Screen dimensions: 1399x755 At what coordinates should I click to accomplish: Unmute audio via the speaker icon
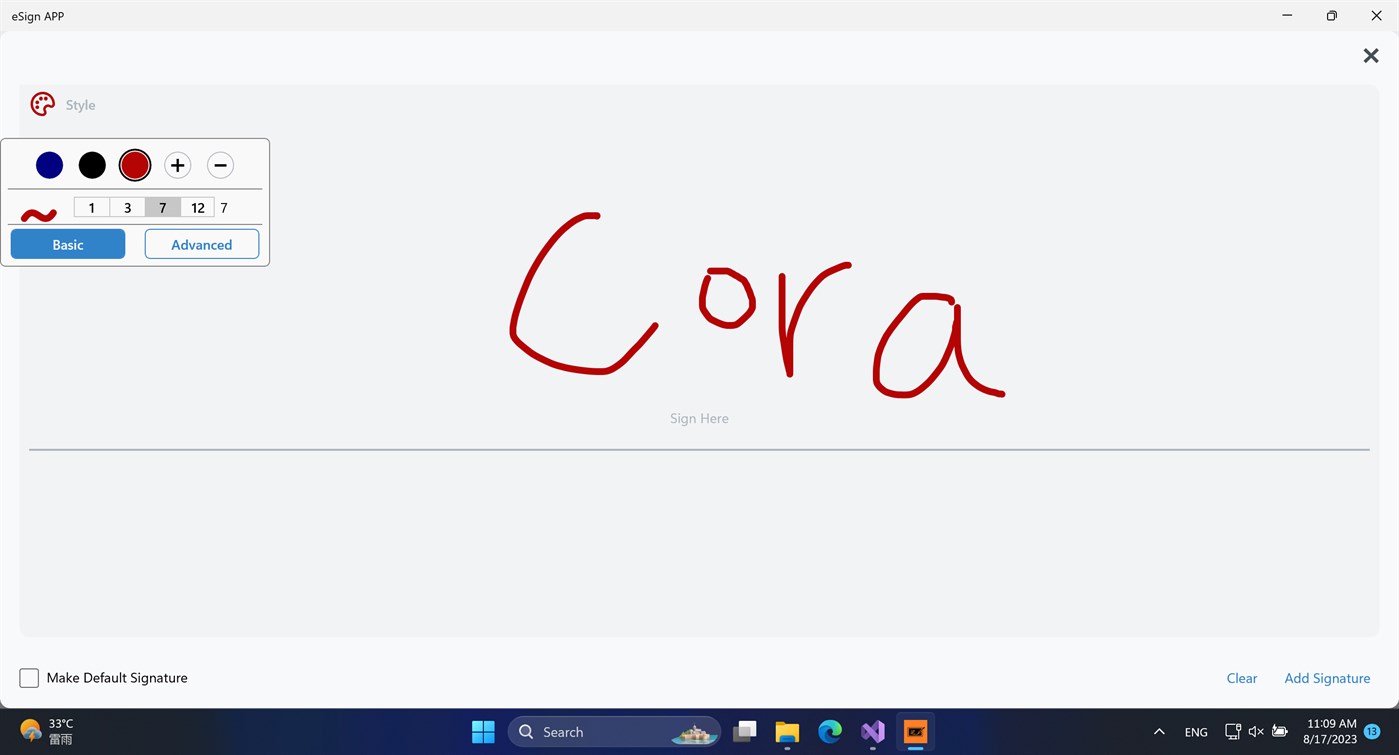(x=1255, y=731)
